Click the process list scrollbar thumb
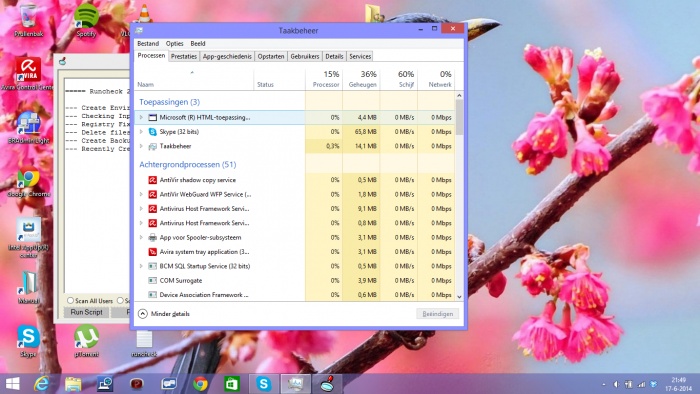 tap(459, 117)
